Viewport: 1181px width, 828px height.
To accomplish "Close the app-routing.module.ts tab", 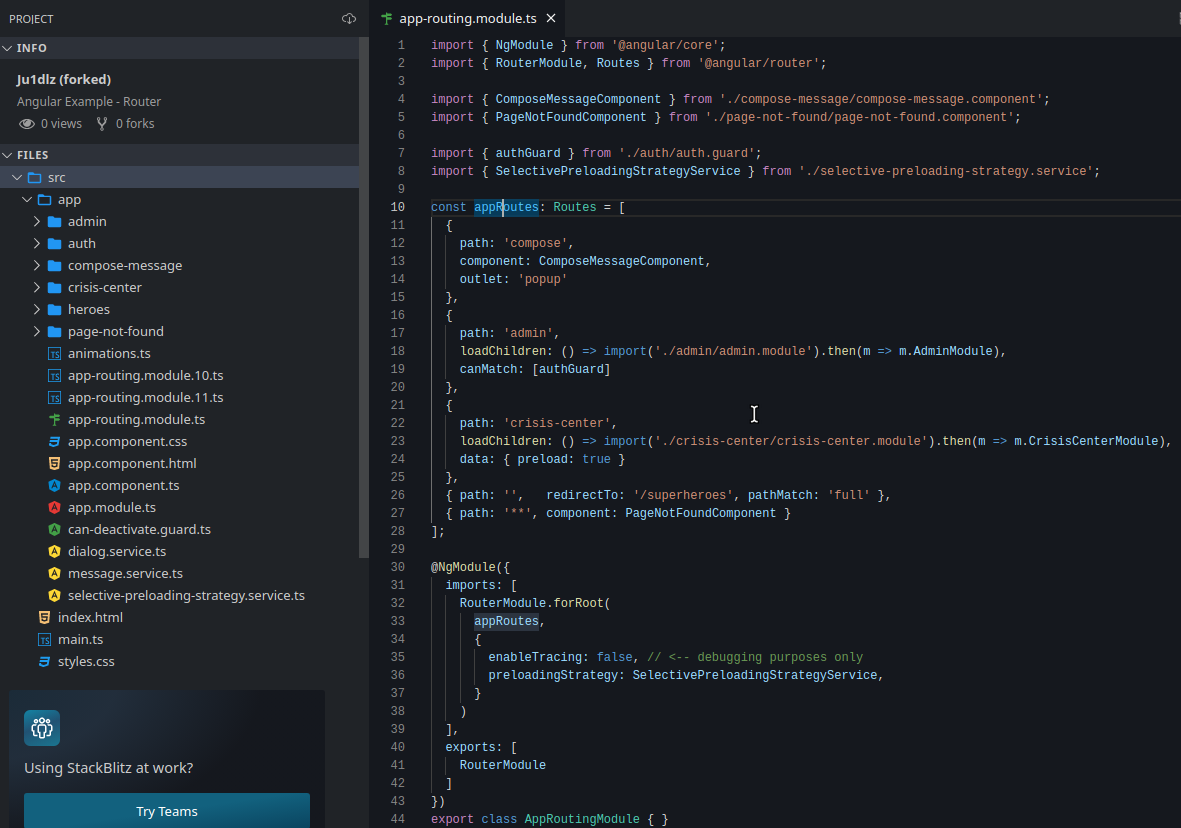I will click(550, 18).
